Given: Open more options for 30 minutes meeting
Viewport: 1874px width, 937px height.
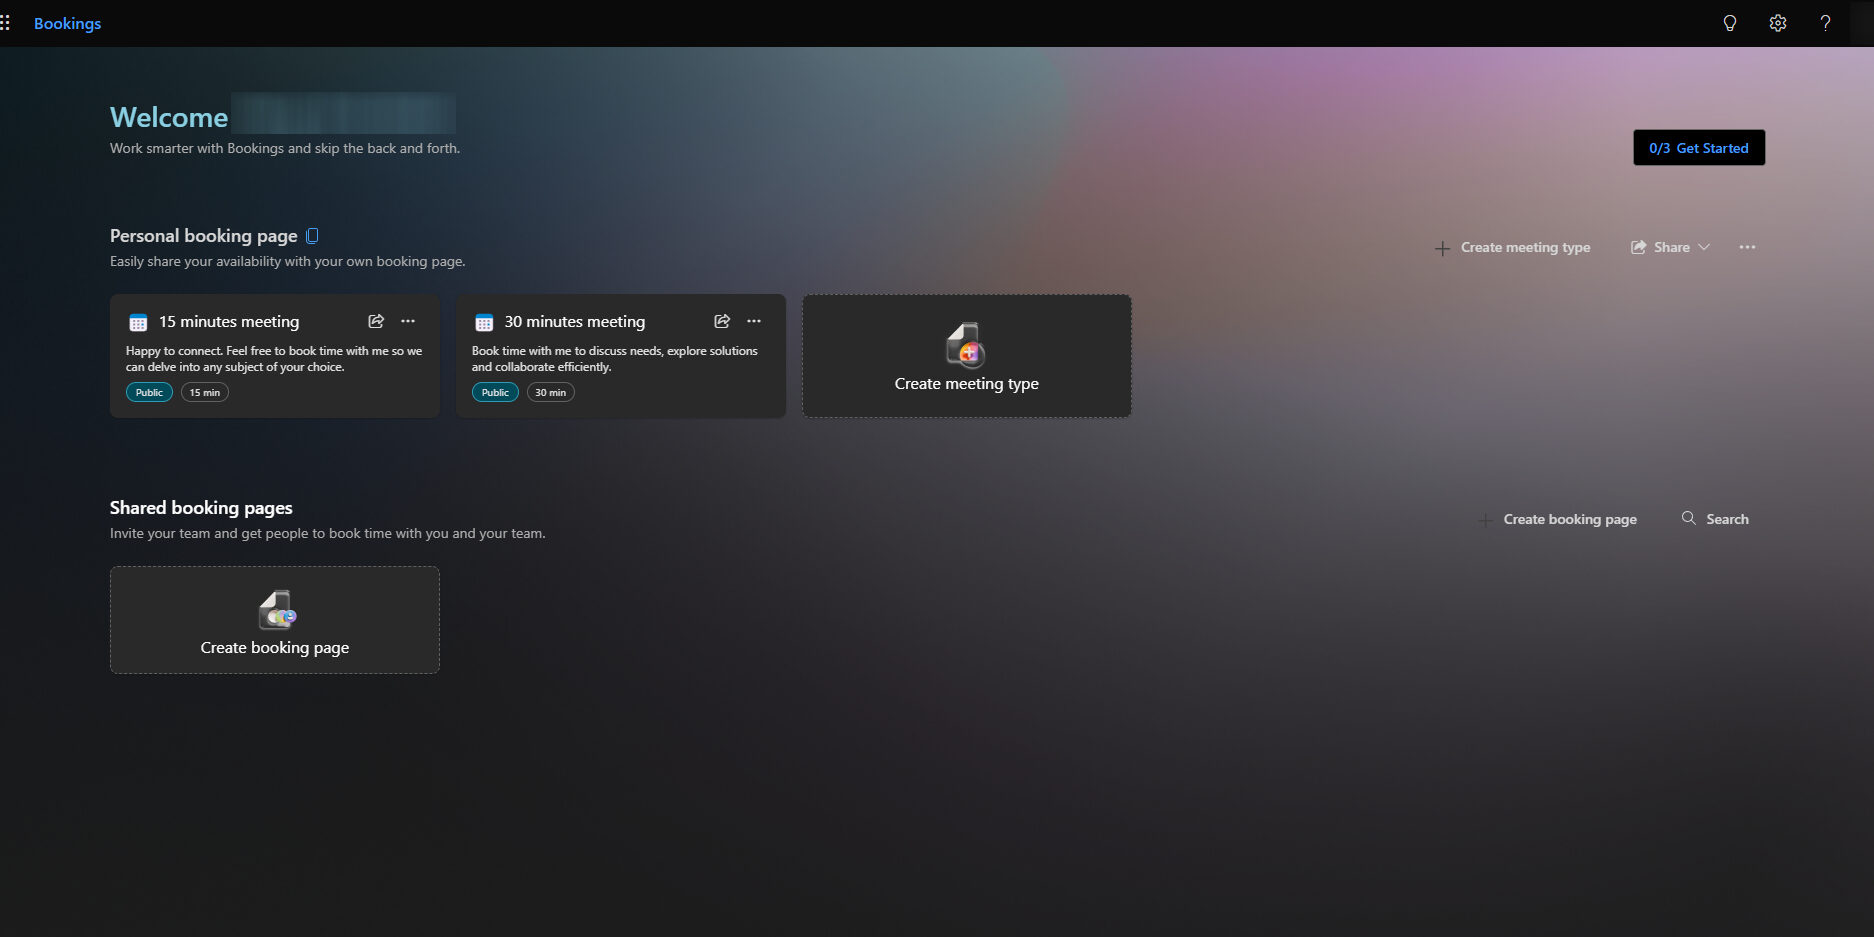Looking at the screenshot, I should click(x=754, y=321).
